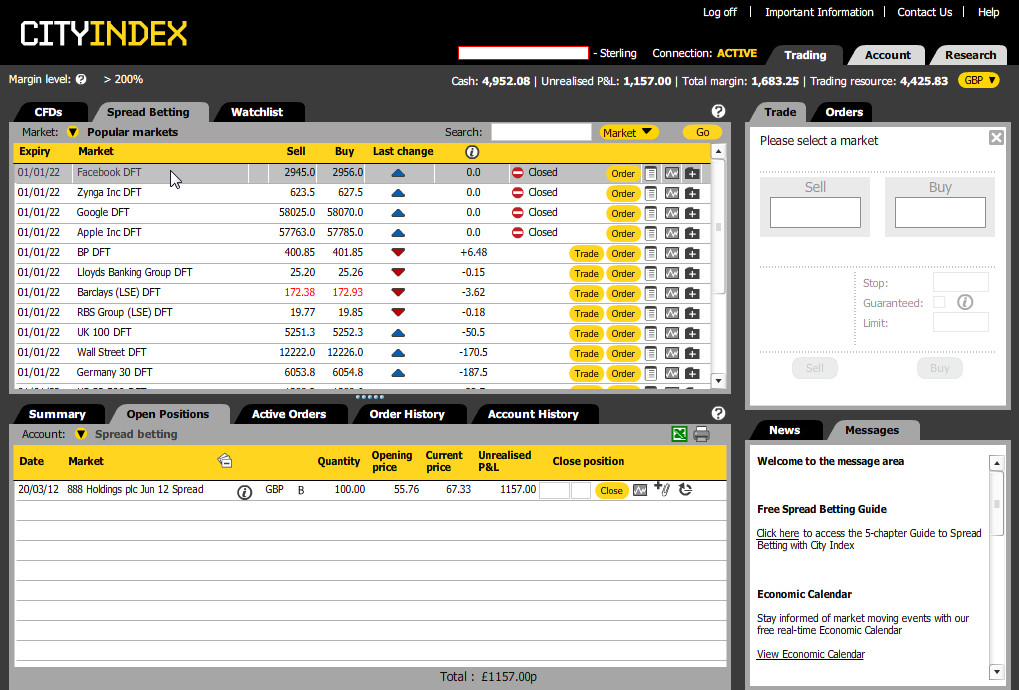Click the Last change column header

pyautogui.click(x=403, y=151)
